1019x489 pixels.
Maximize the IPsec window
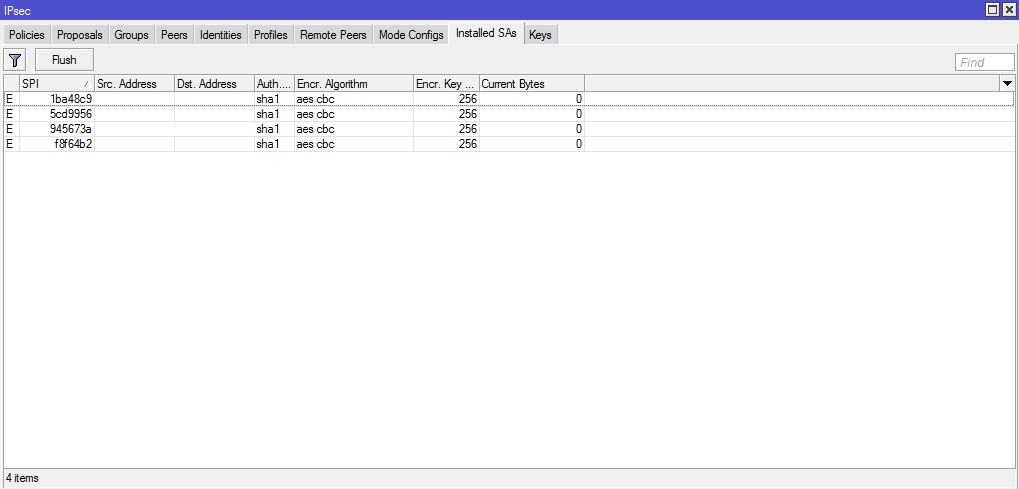993,10
